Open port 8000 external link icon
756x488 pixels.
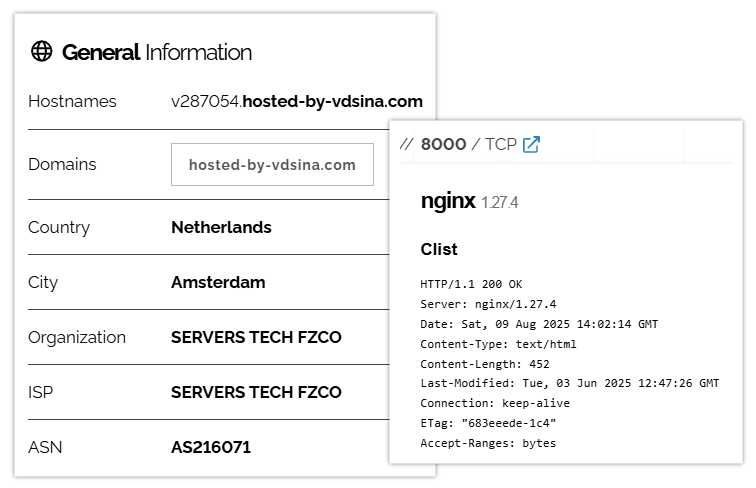pyautogui.click(x=531, y=144)
